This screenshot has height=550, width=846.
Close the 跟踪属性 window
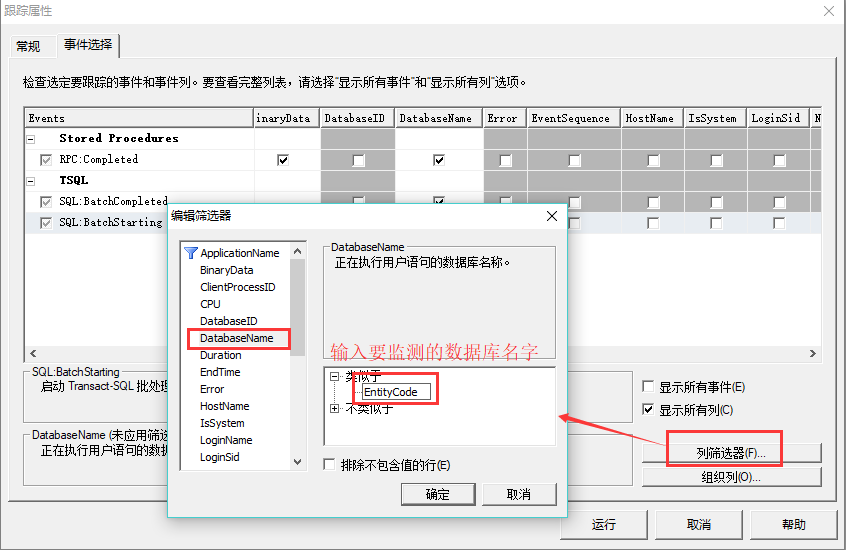point(829,11)
